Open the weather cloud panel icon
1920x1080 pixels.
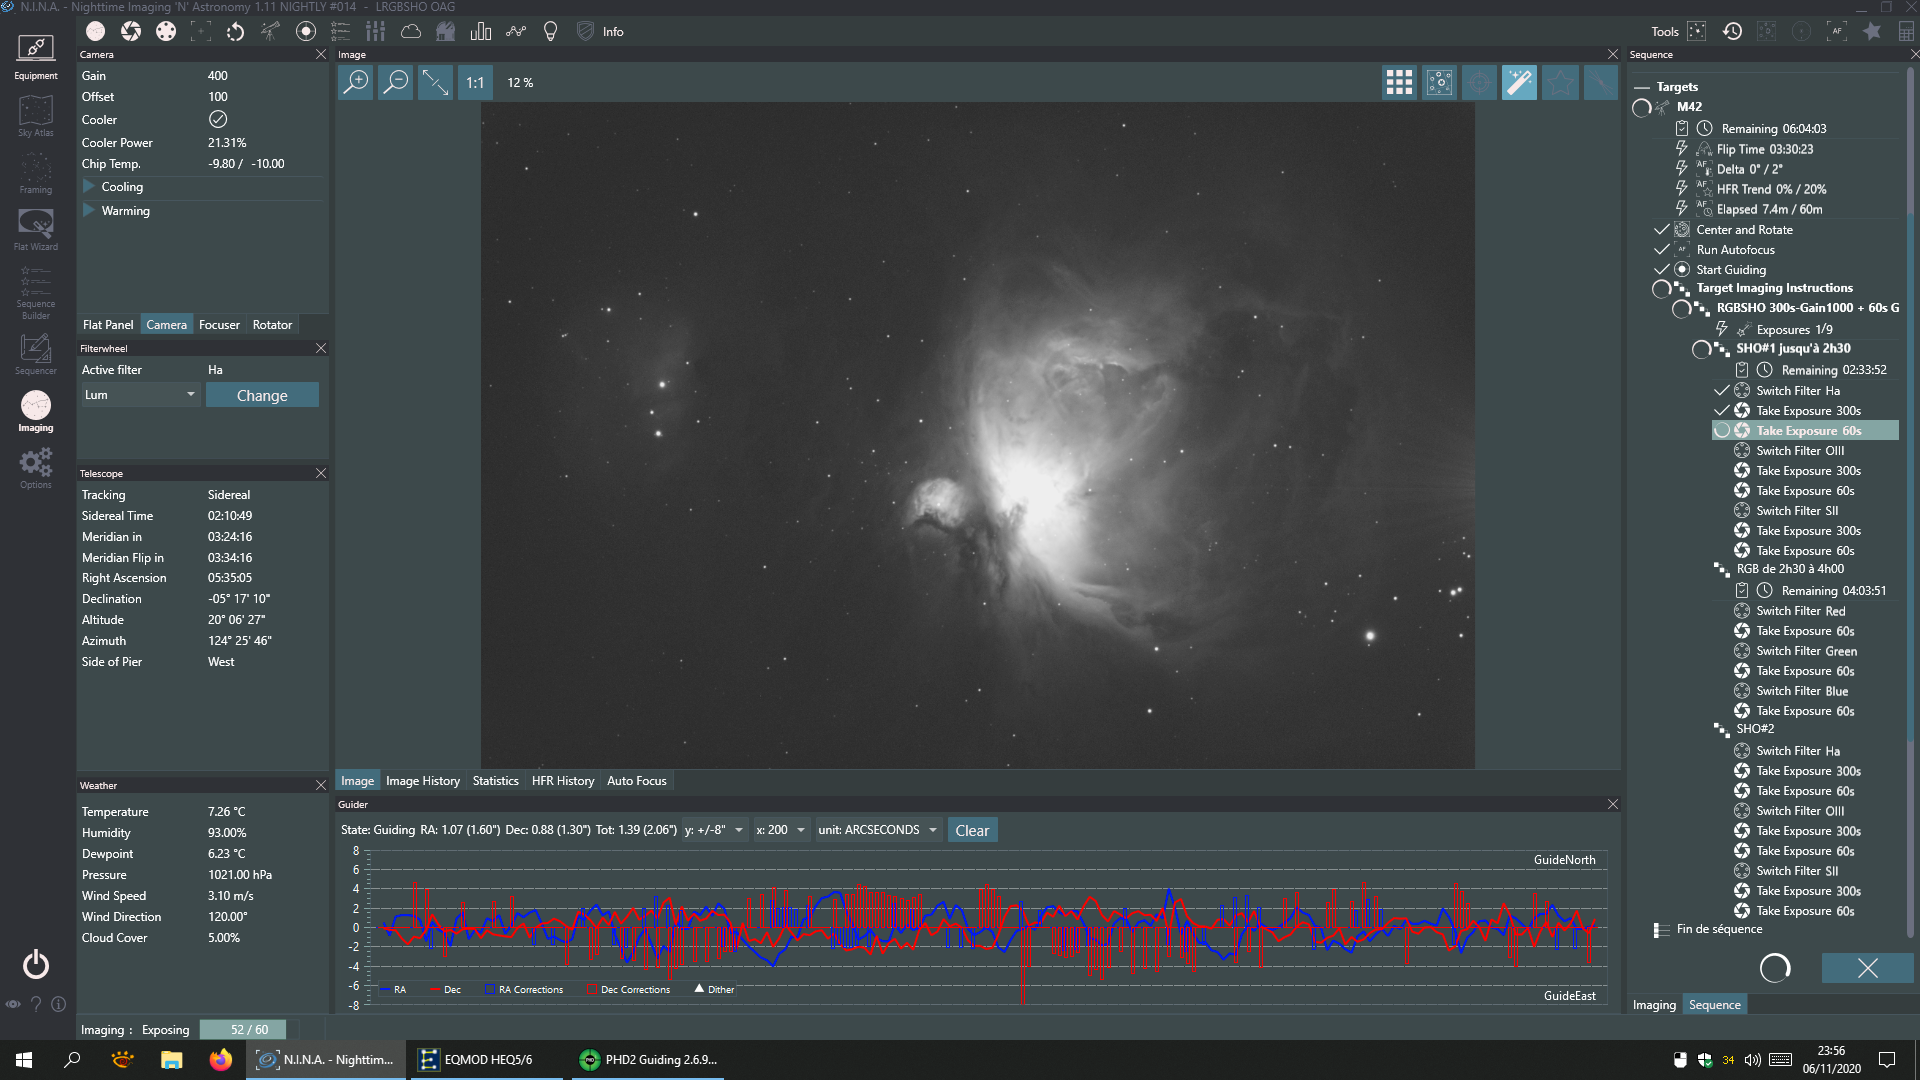click(x=410, y=32)
